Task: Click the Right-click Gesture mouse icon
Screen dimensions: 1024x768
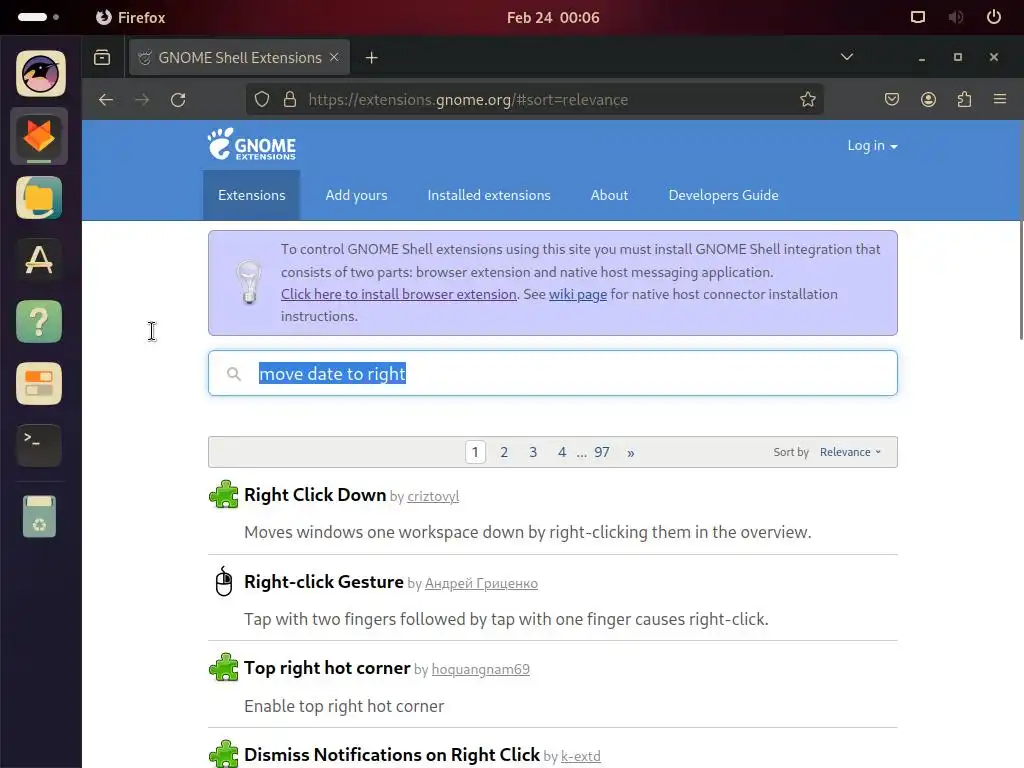Action: [x=223, y=581]
